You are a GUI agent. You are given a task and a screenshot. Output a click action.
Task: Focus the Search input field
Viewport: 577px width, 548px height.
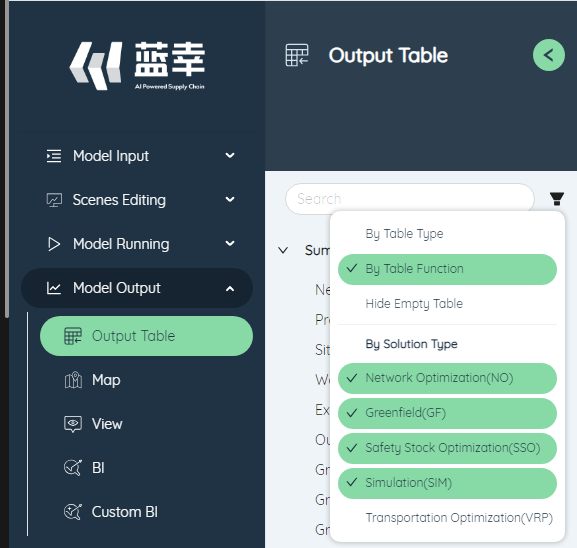point(410,199)
